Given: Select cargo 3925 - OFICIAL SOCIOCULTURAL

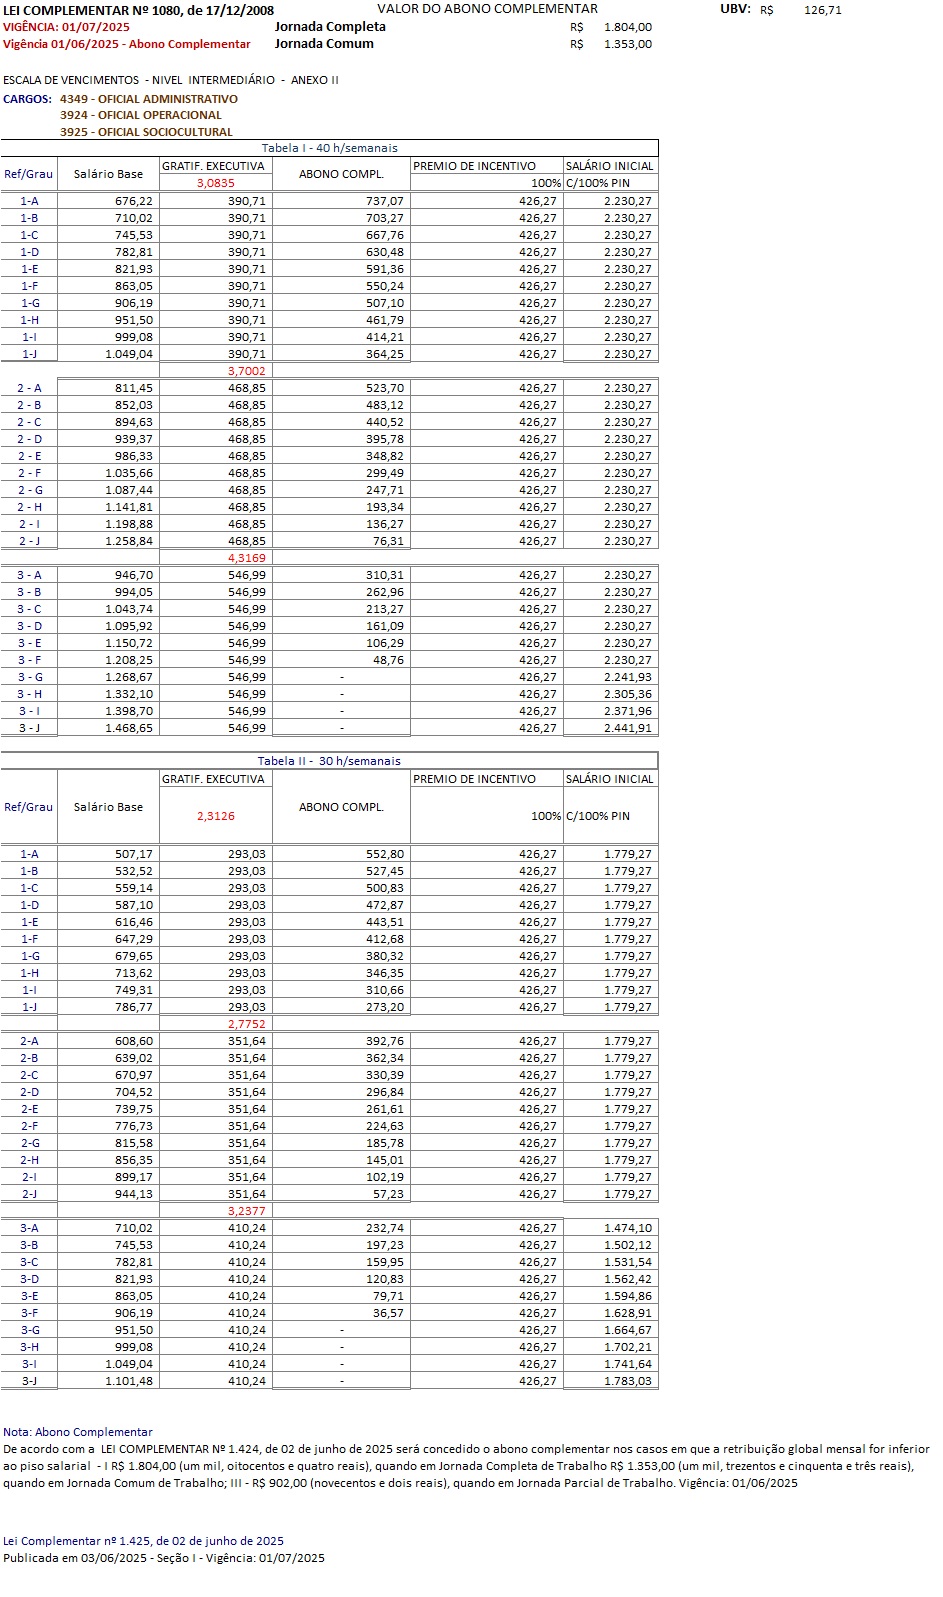Looking at the screenshot, I should [x=146, y=132].
